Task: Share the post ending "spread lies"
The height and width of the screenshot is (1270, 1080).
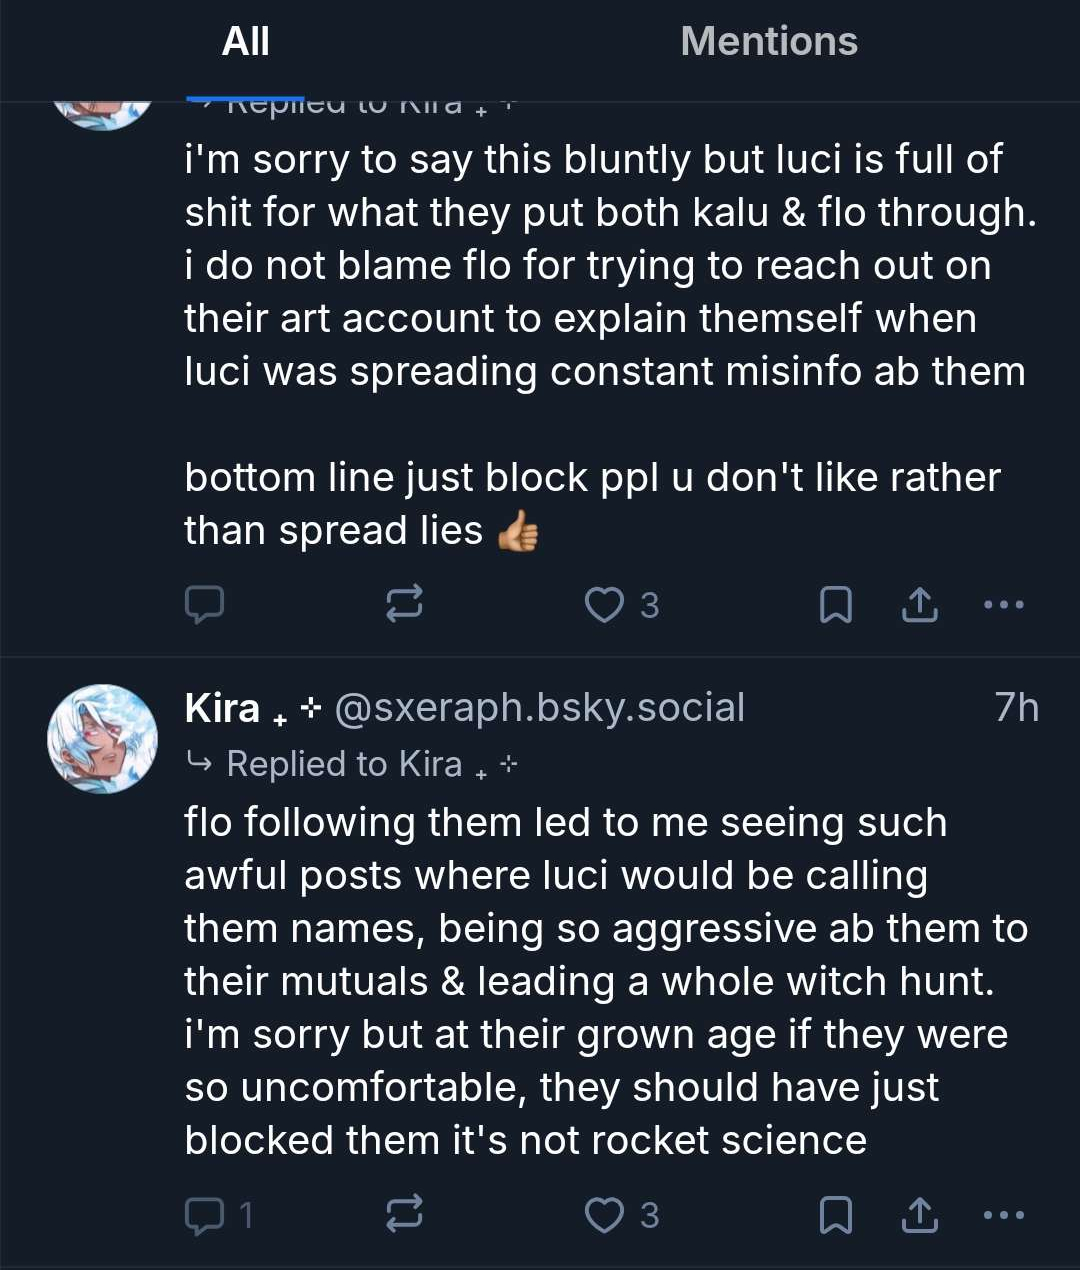Action: [x=919, y=604]
